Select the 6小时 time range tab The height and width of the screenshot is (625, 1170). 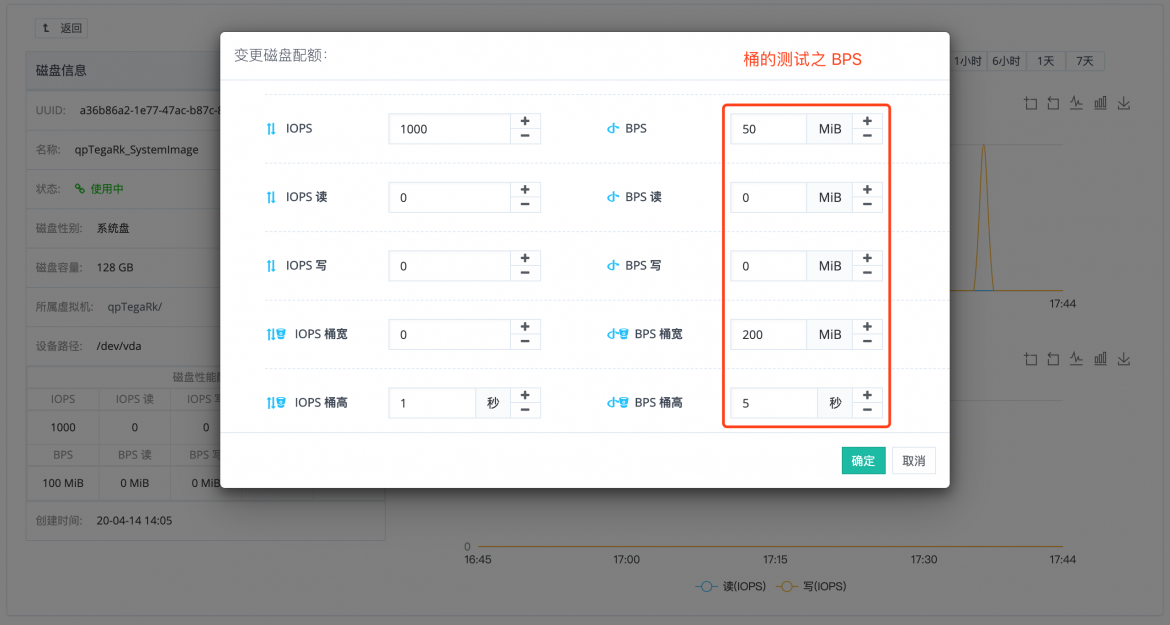pos(1005,61)
